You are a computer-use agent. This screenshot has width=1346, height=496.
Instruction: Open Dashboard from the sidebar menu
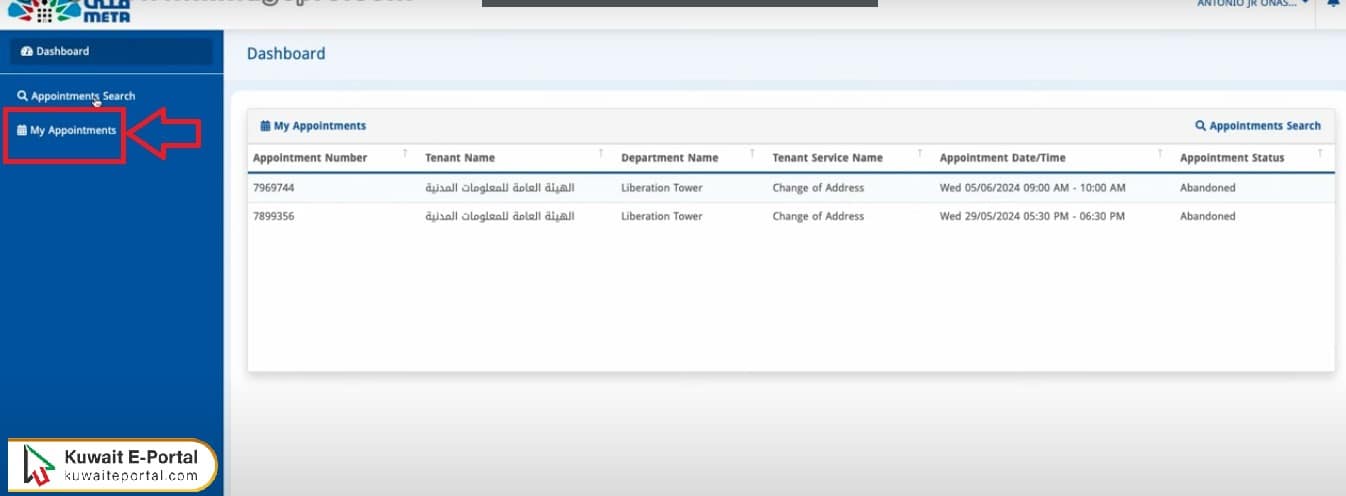coord(62,51)
